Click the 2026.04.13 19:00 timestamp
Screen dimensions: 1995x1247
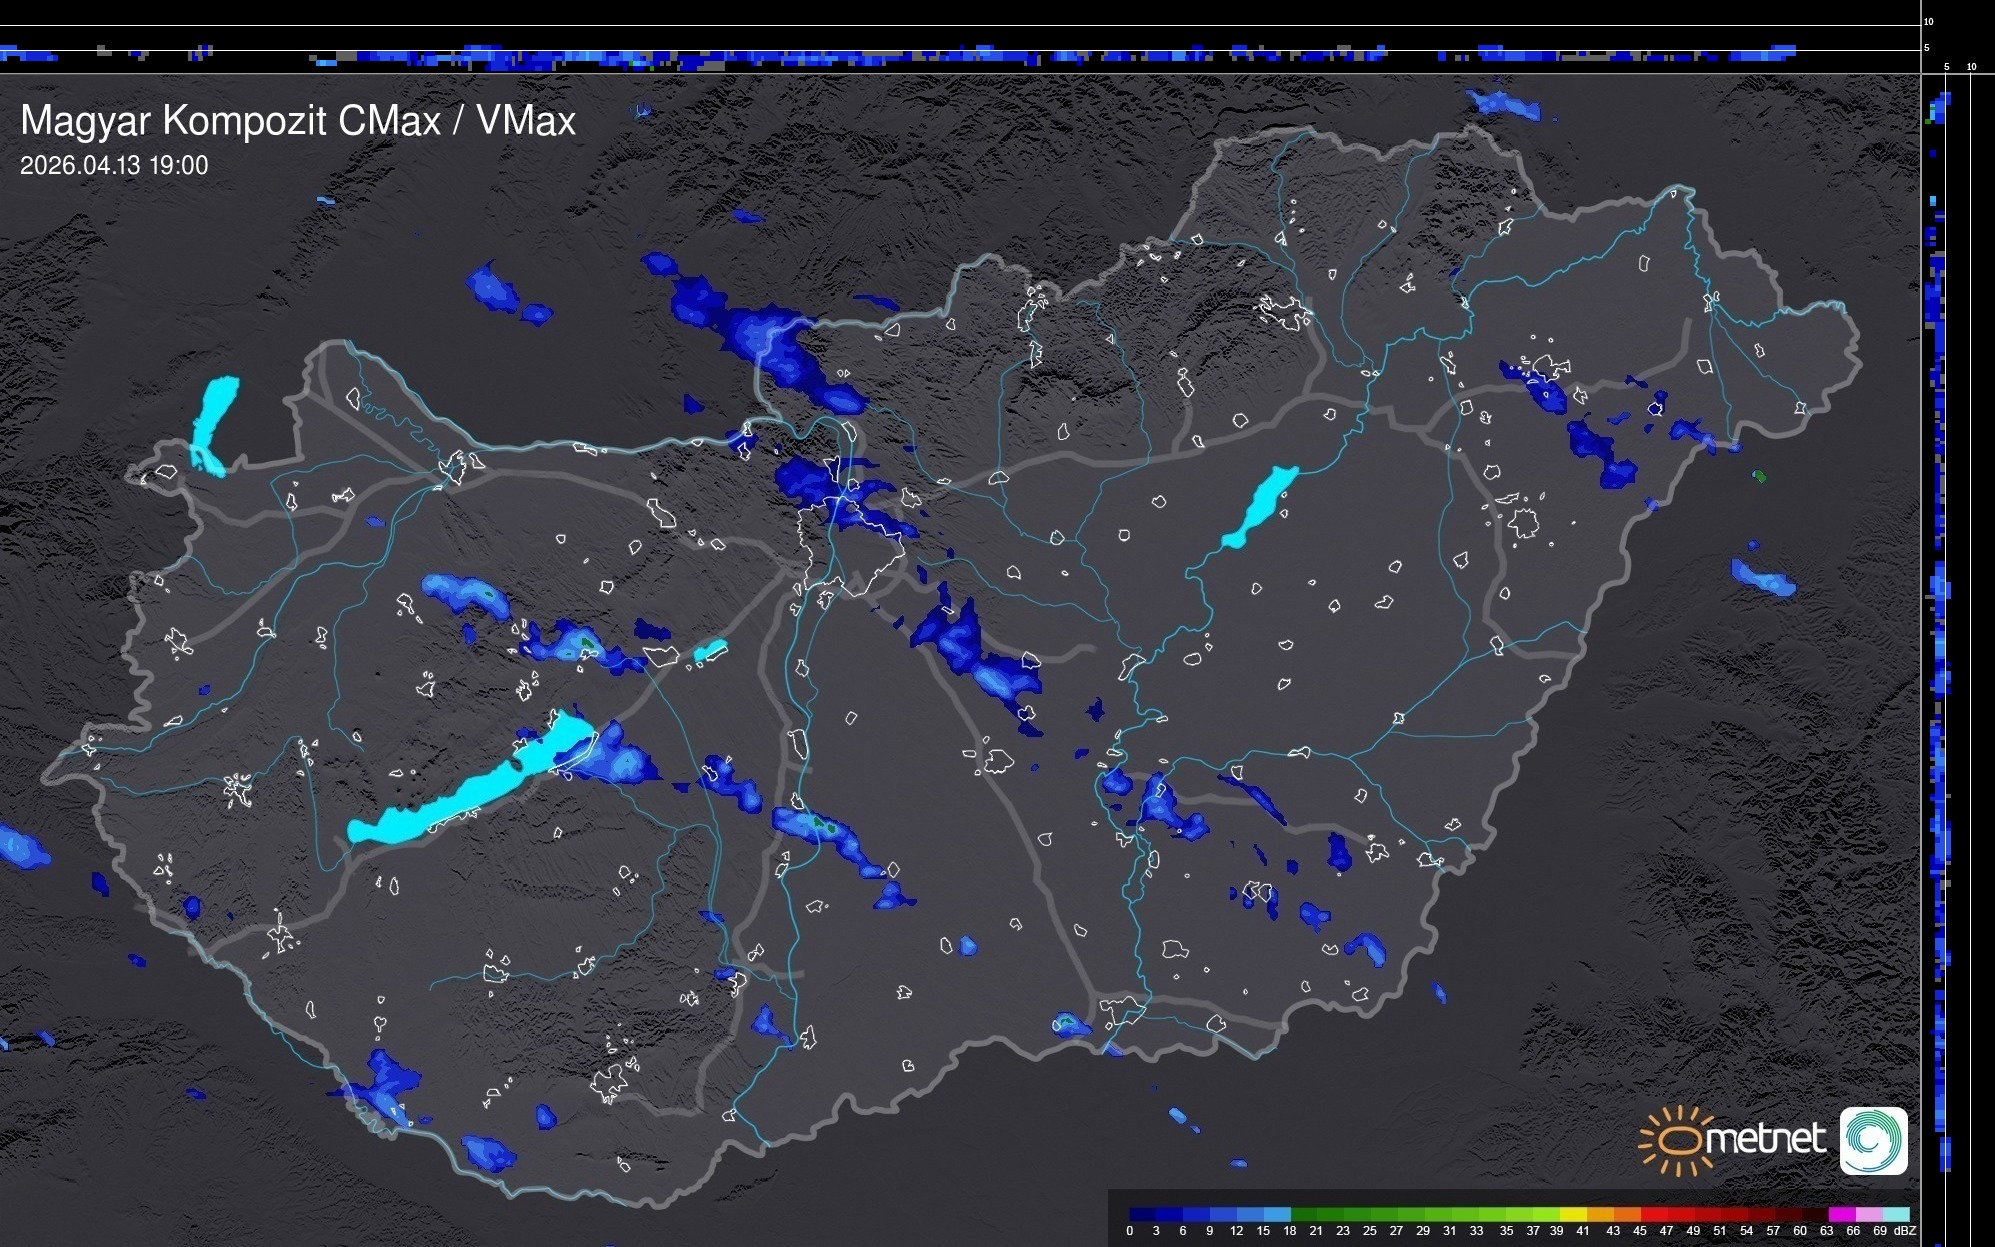point(114,166)
